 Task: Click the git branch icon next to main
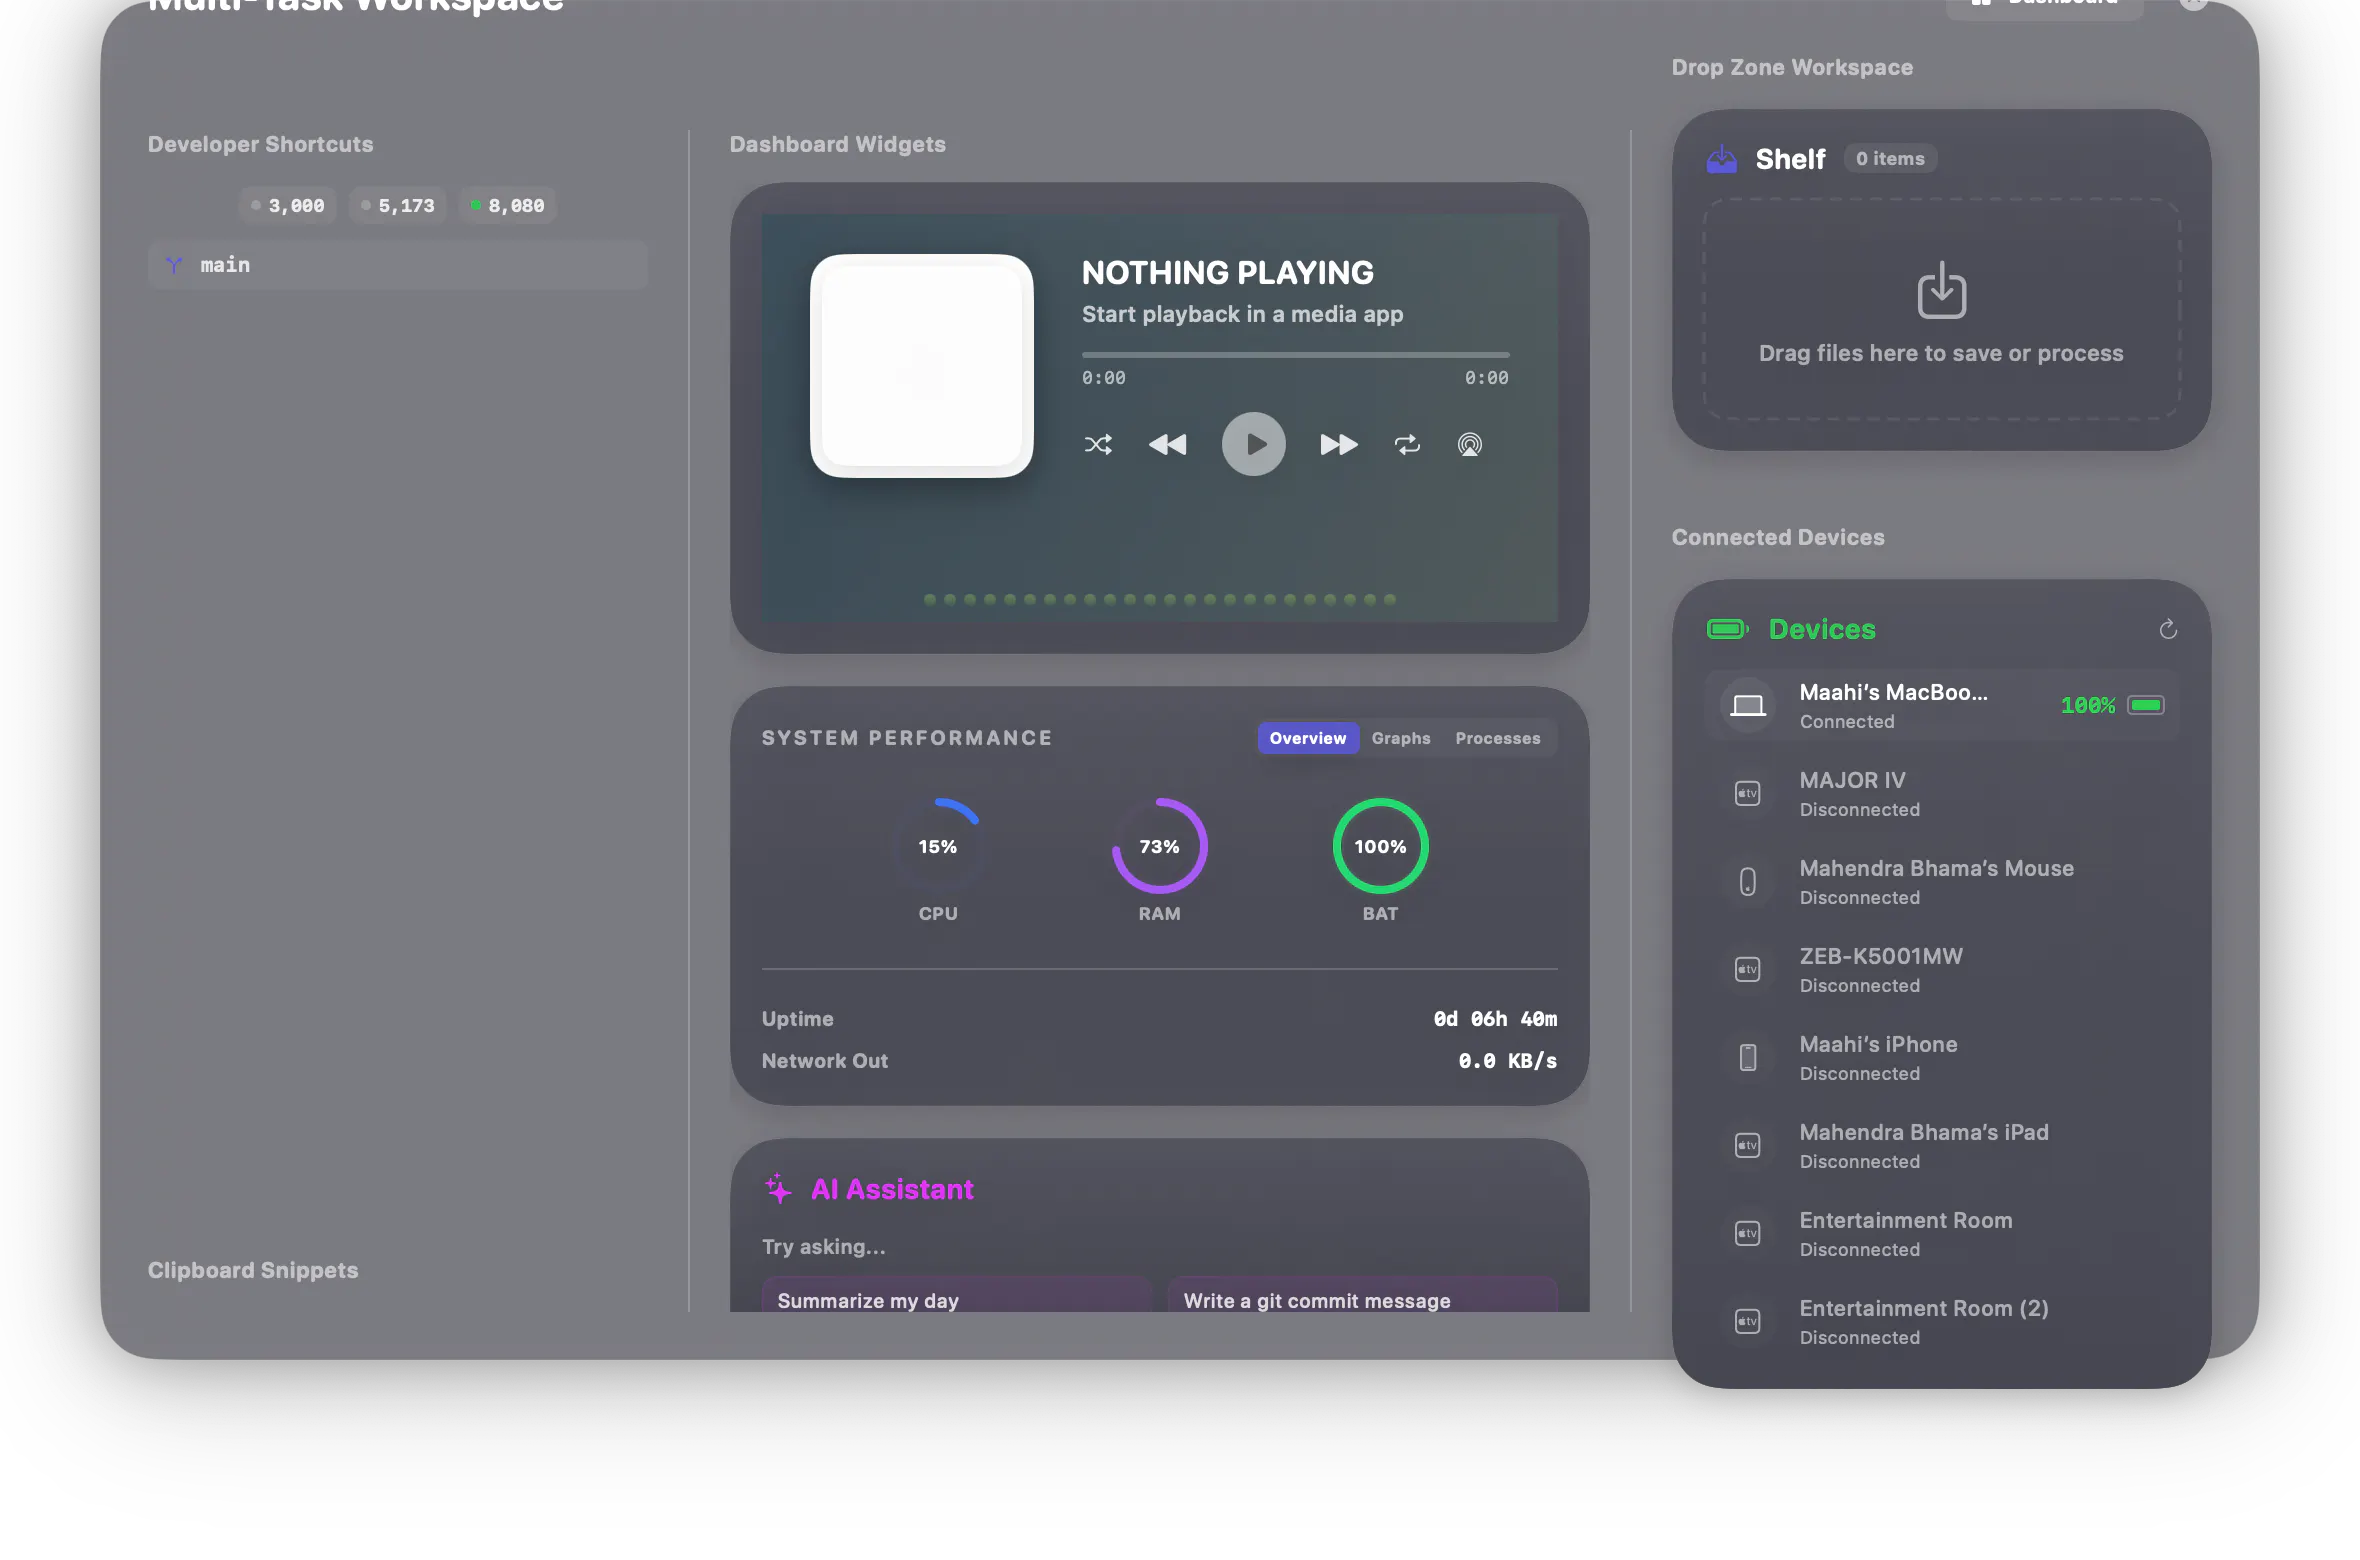(x=174, y=266)
